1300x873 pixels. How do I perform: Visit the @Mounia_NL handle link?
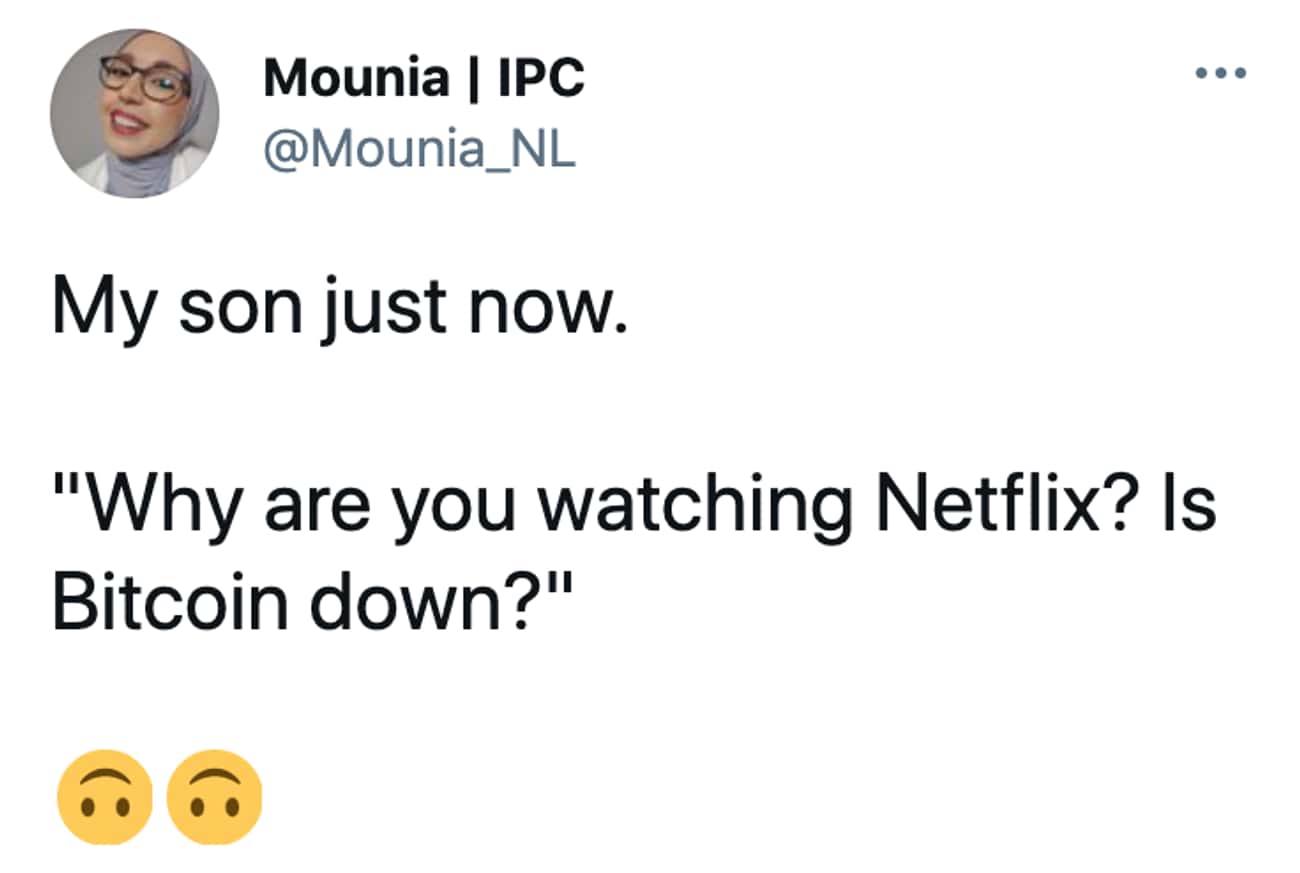[419, 151]
